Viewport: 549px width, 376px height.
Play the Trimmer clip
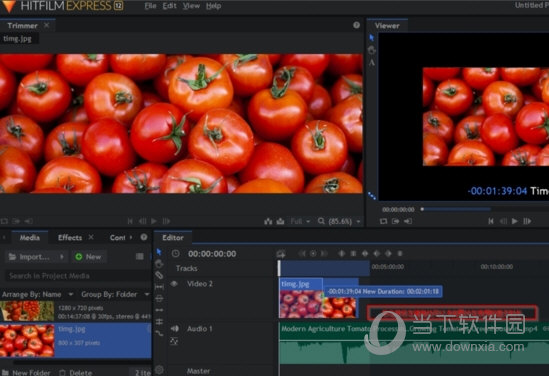[154, 221]
